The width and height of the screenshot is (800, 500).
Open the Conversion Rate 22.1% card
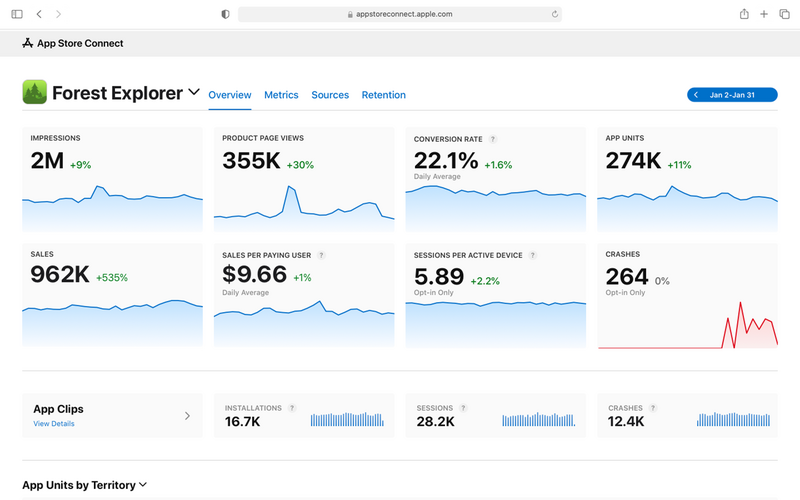[495, 180]
